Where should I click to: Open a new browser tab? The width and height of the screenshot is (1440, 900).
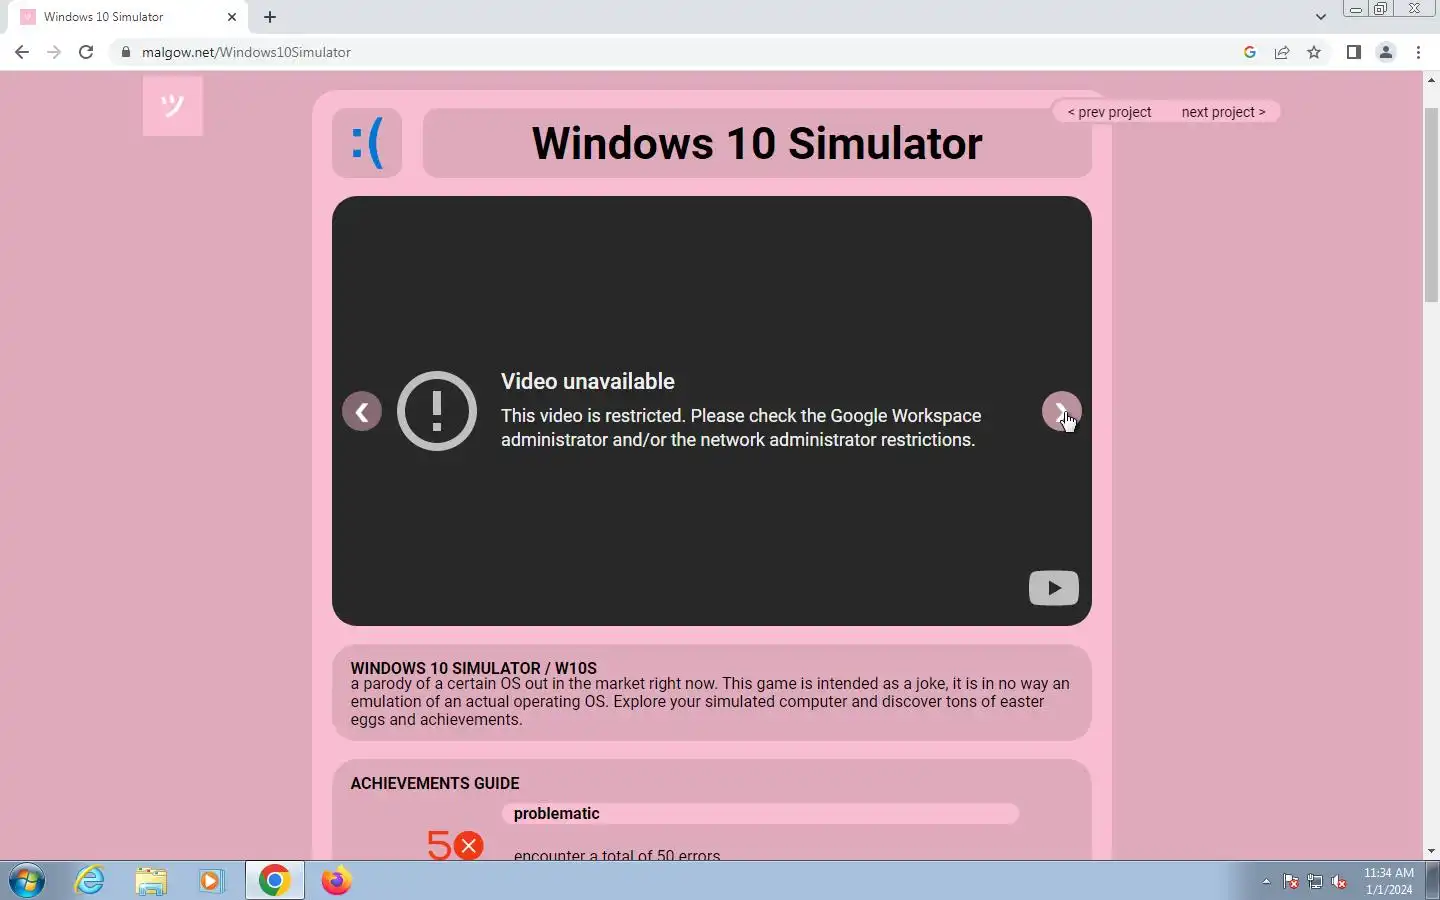pyautogui.click(x=270, y=17)
